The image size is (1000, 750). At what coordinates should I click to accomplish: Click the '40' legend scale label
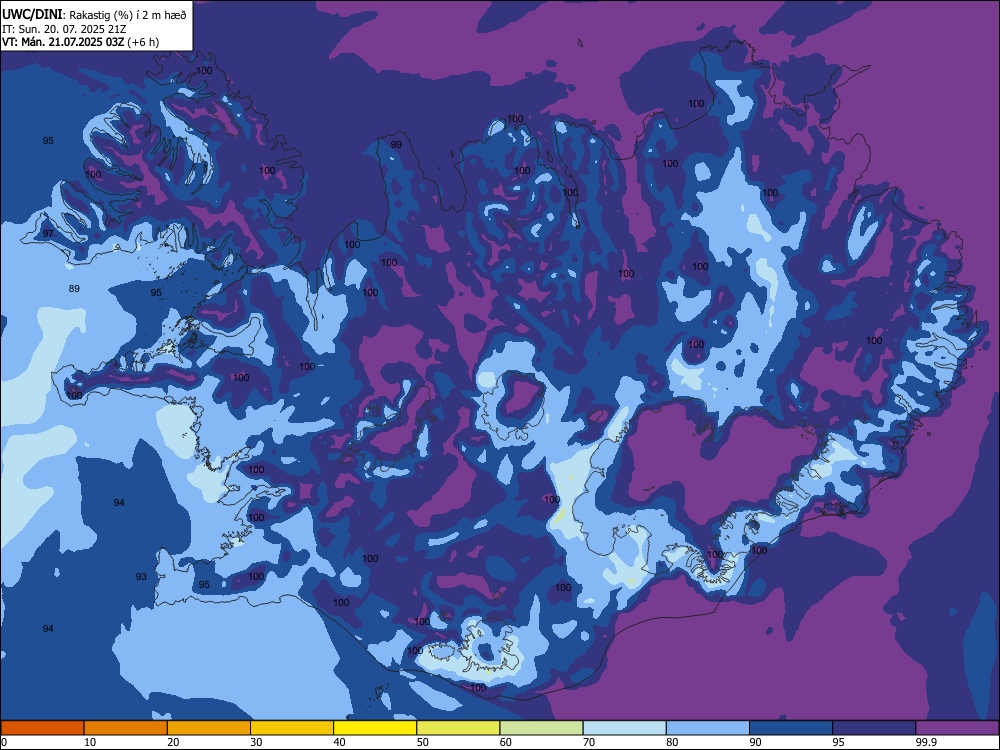[x=339, y=742]
